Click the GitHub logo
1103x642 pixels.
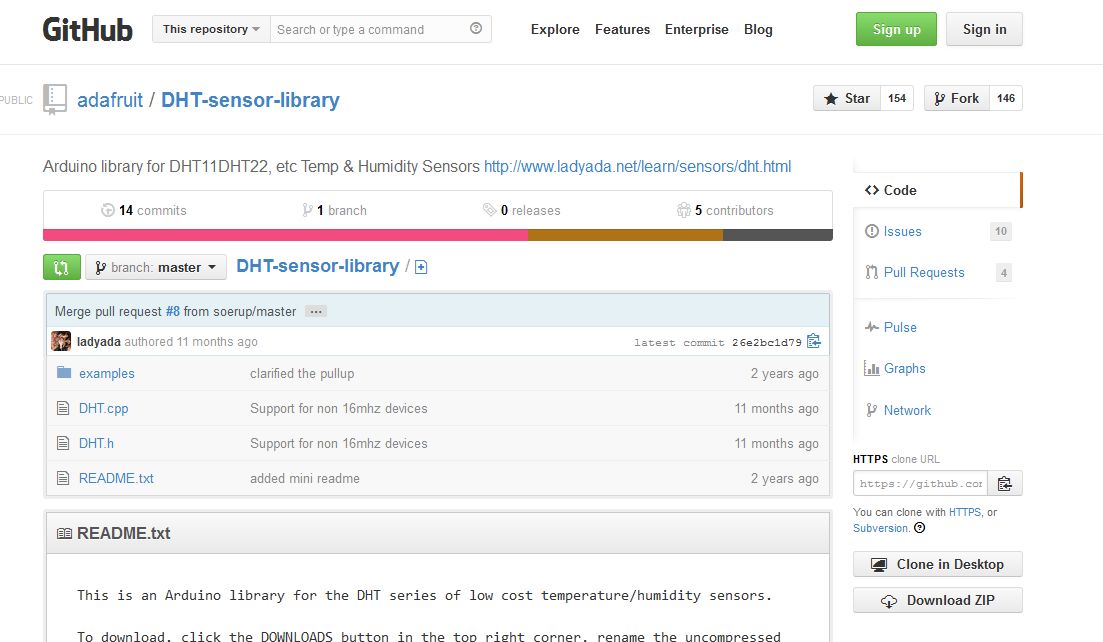(86, 30)
